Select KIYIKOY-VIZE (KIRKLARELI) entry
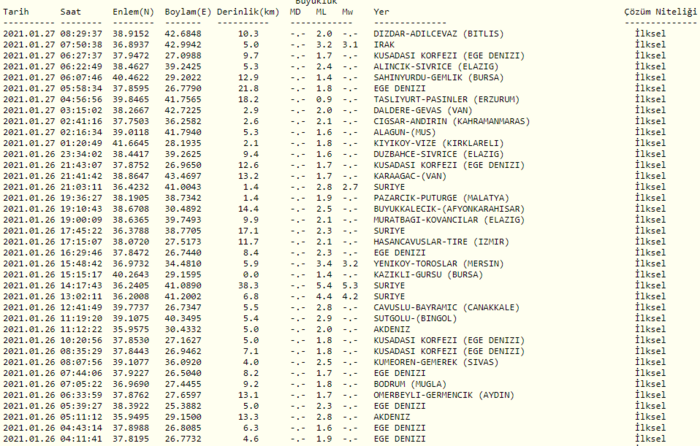 click(x=438, y=143)
